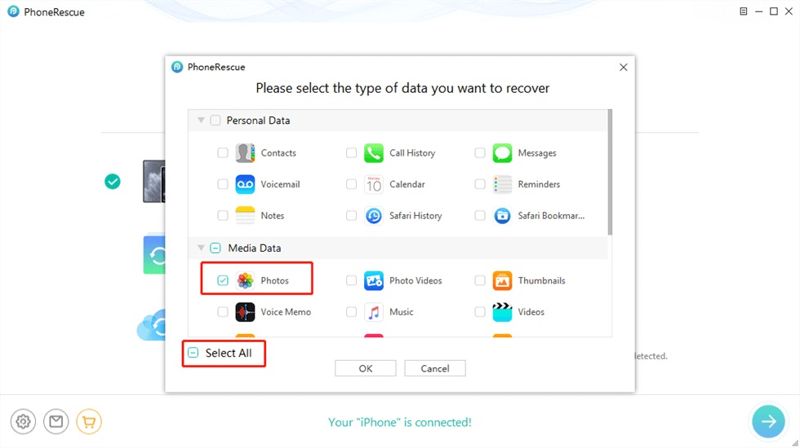This screenshot has width=800, height=448.
Task: Open the settings gear icon
Action: [23, 421]
